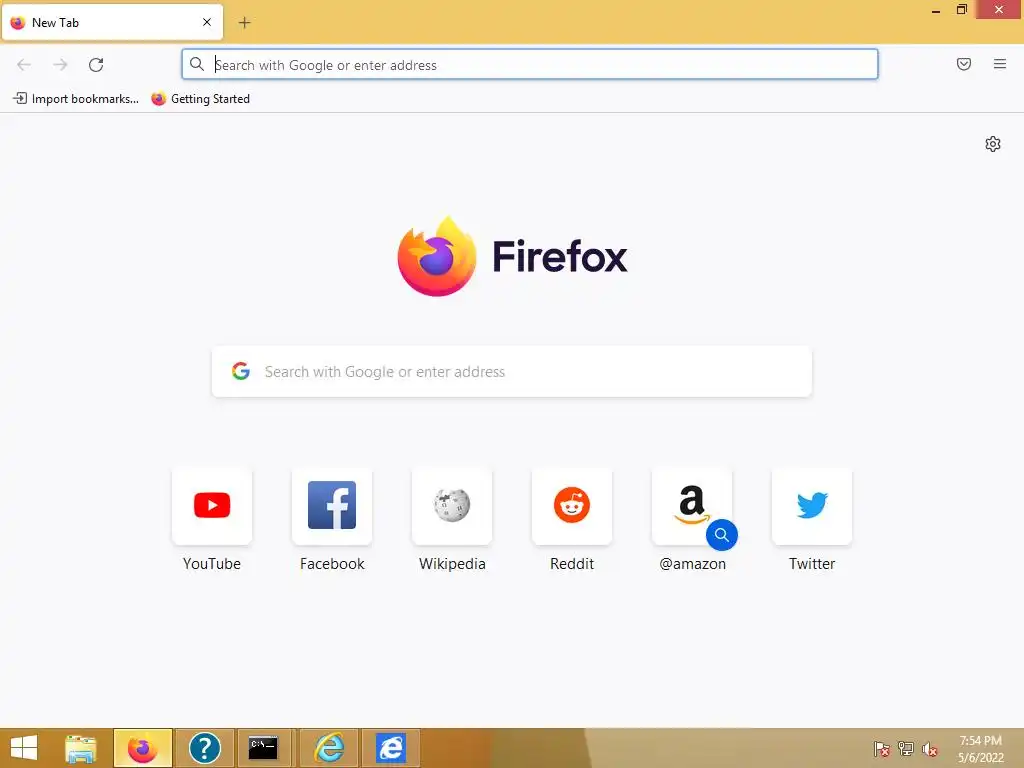This screenshot has height=768, width=1024.
Task: Open the YouTube shortcut tile
Action: 212,506
